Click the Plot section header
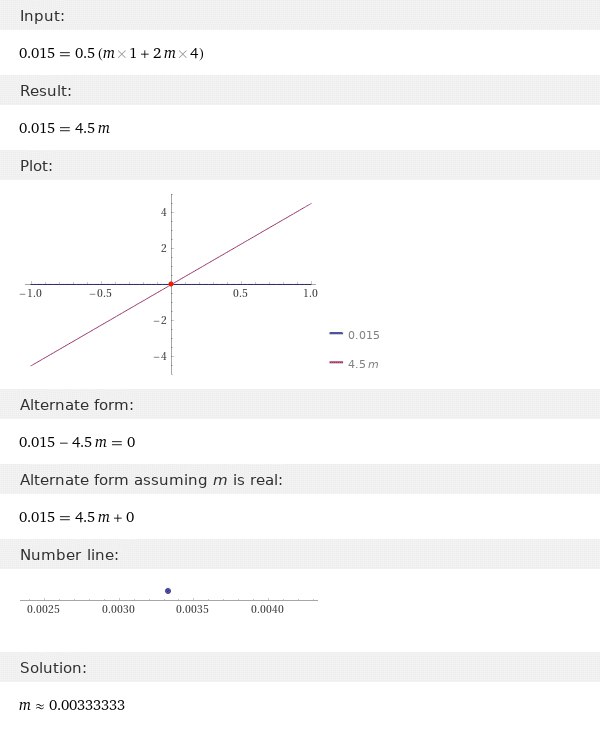 pos(36,166)
